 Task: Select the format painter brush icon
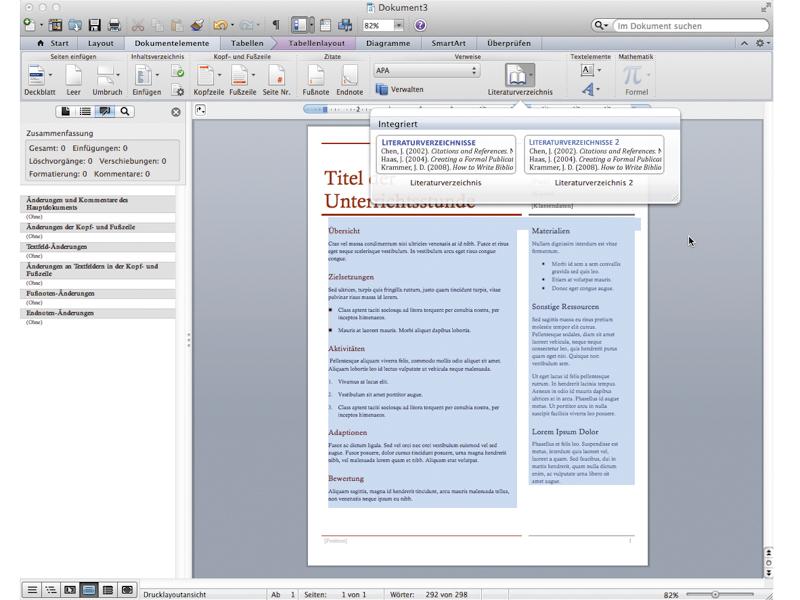tap(197, 25)
